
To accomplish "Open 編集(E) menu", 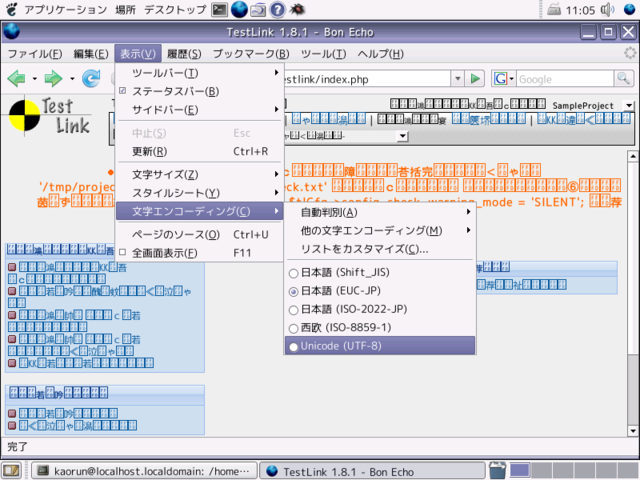I will tap(91, 54).
